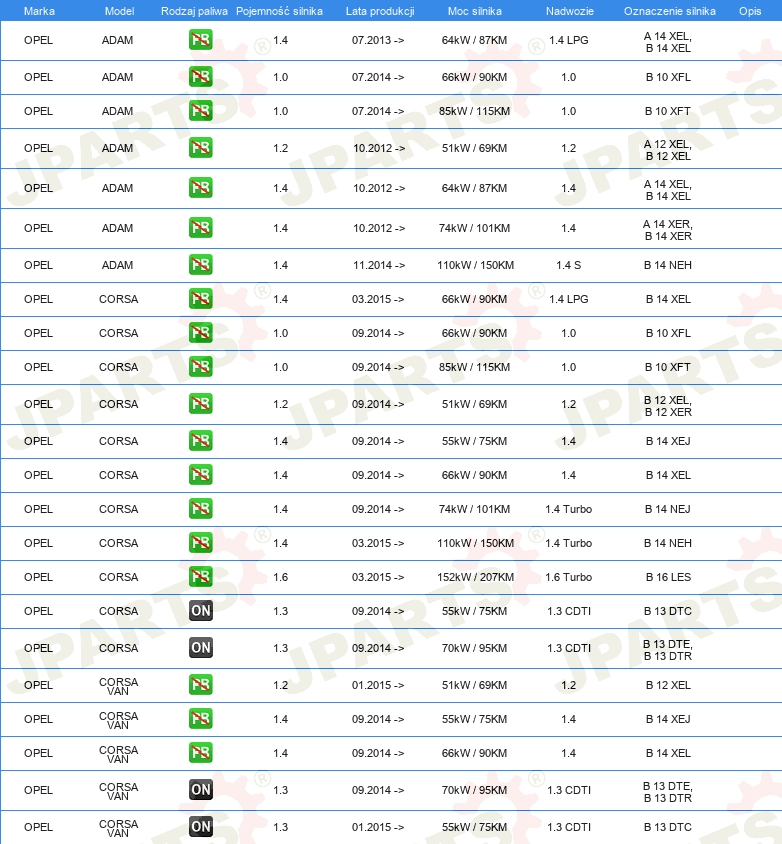Click petrol fuel icon in ADAM B 10 XFL row

pyautogui.click(x=201, y=77)
